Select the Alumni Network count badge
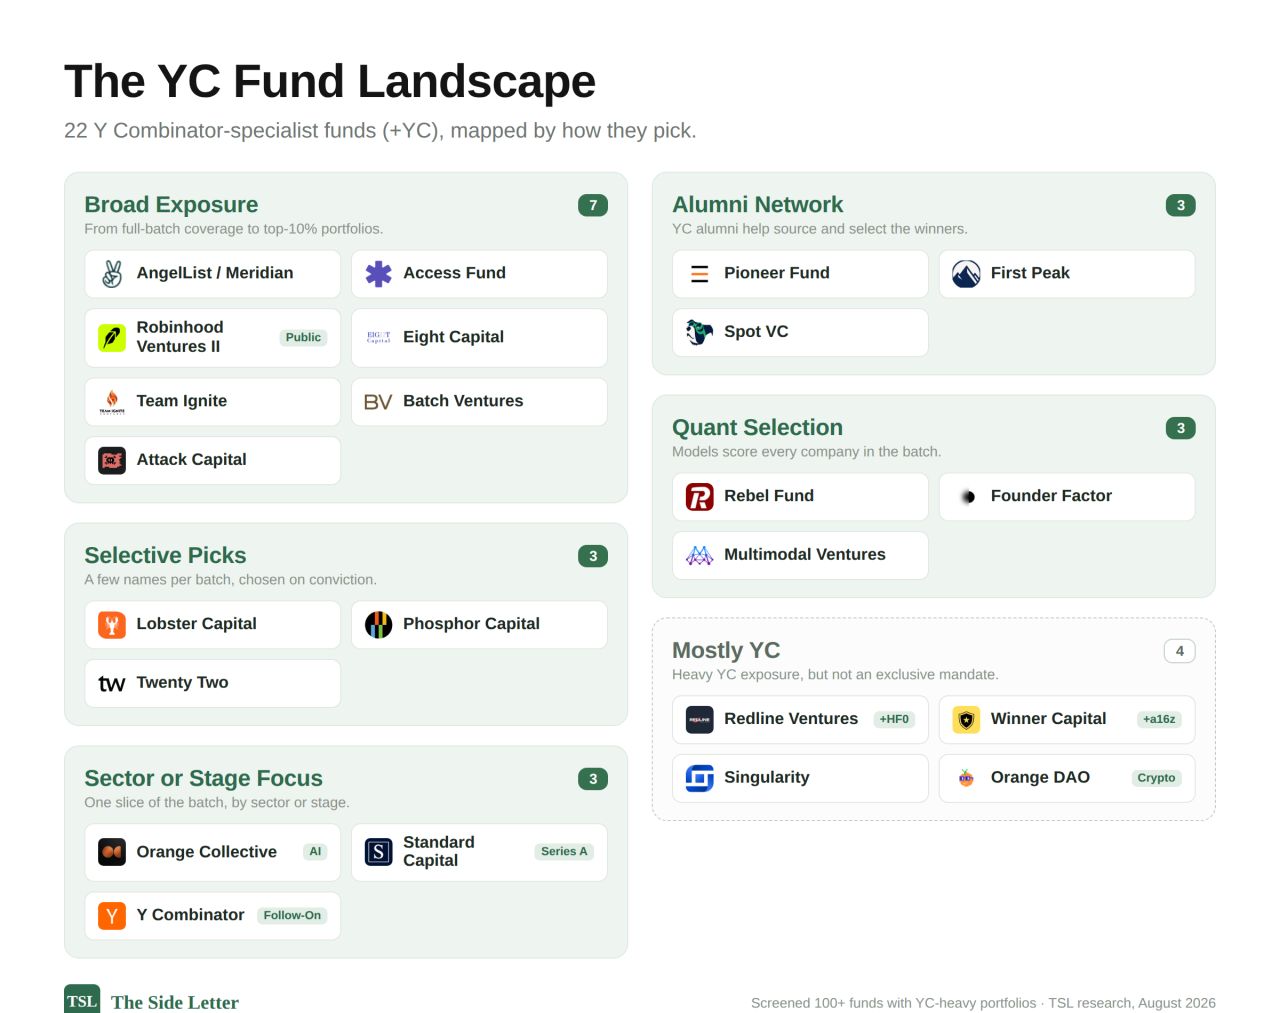The width and height of the screenshot is (1280, 1013). tap(1181, 206)
